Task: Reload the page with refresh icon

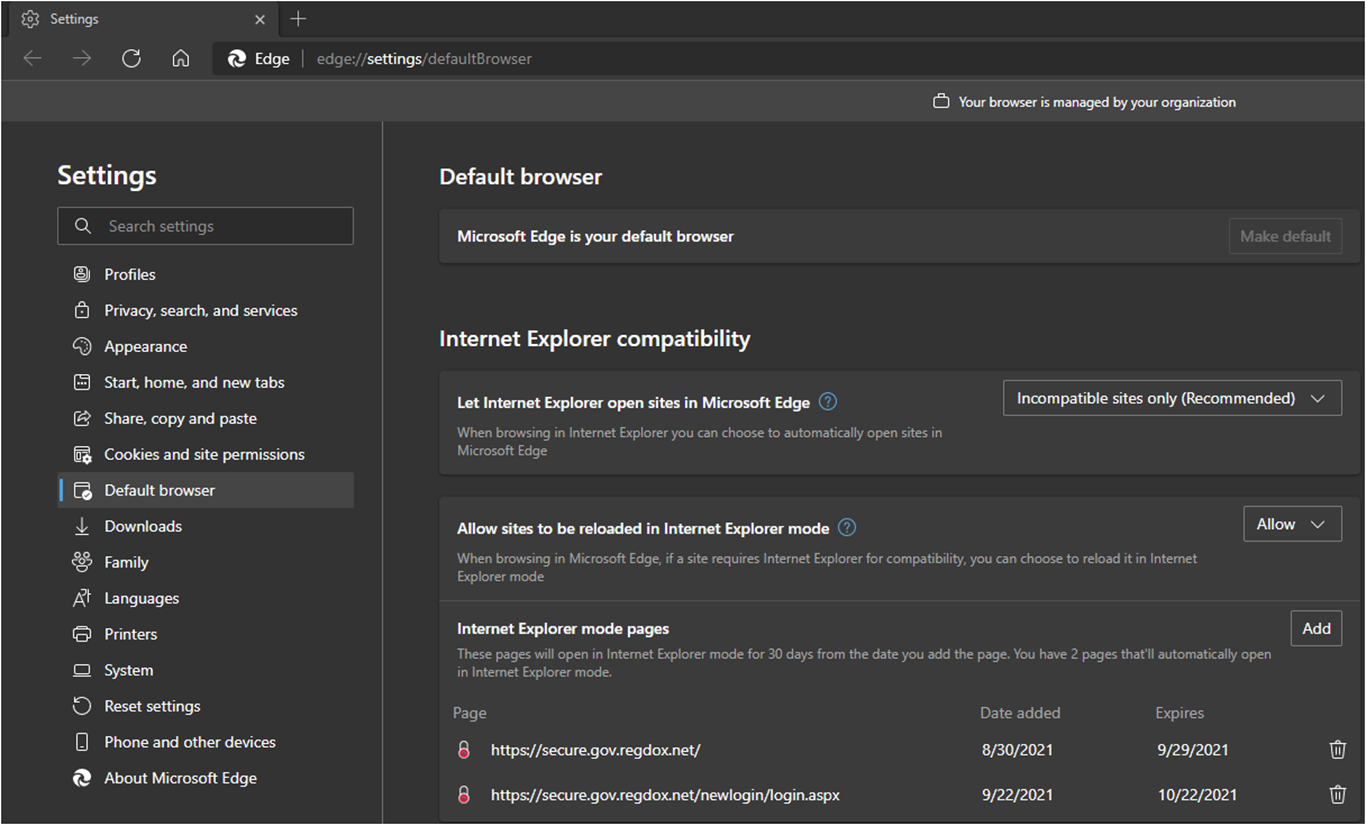Action: (x=131, y=59)
